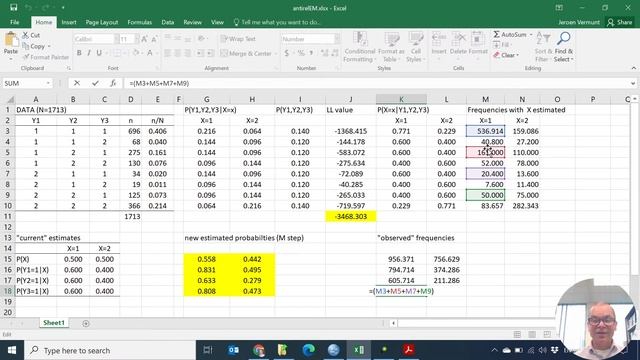Select the yellow cell with -3468.303
This screenshot has height=360, width=640.
[x=351, y=216]
